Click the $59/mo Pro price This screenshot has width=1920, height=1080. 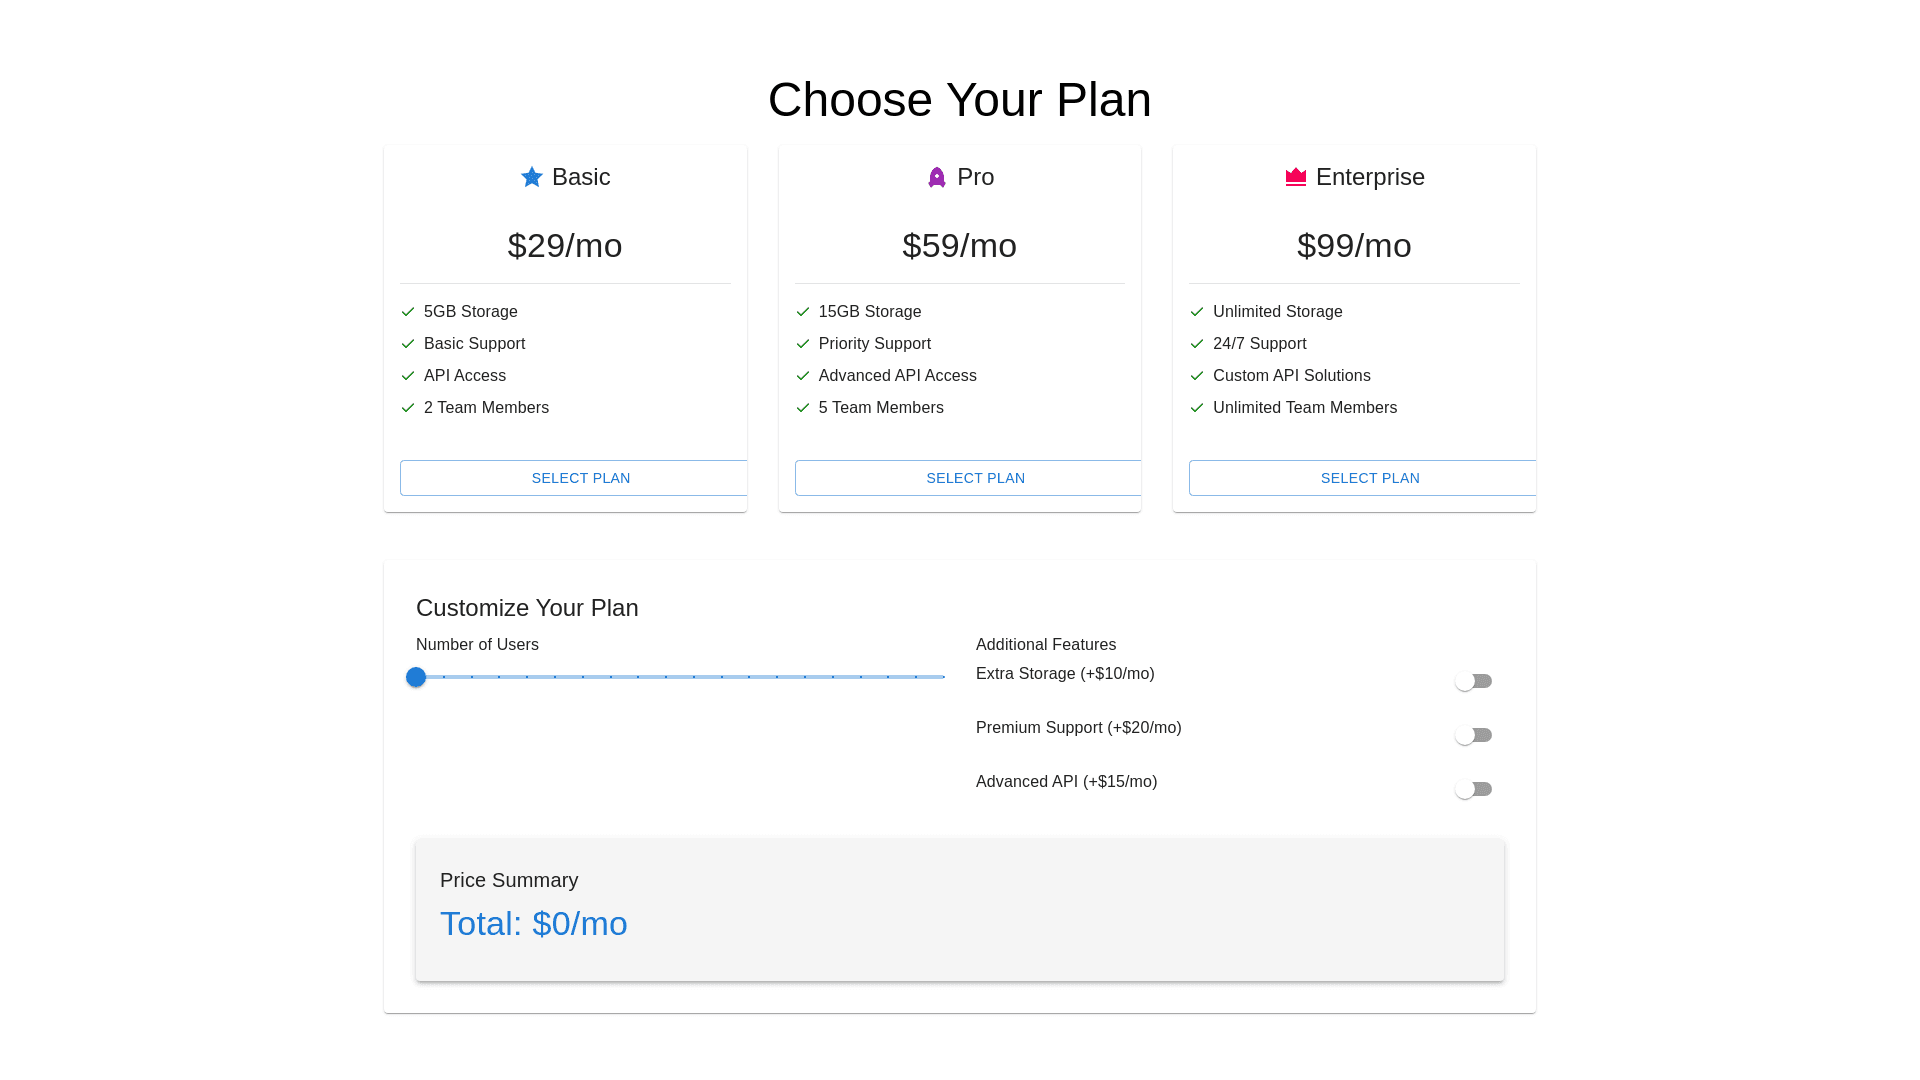pos(959,245)
